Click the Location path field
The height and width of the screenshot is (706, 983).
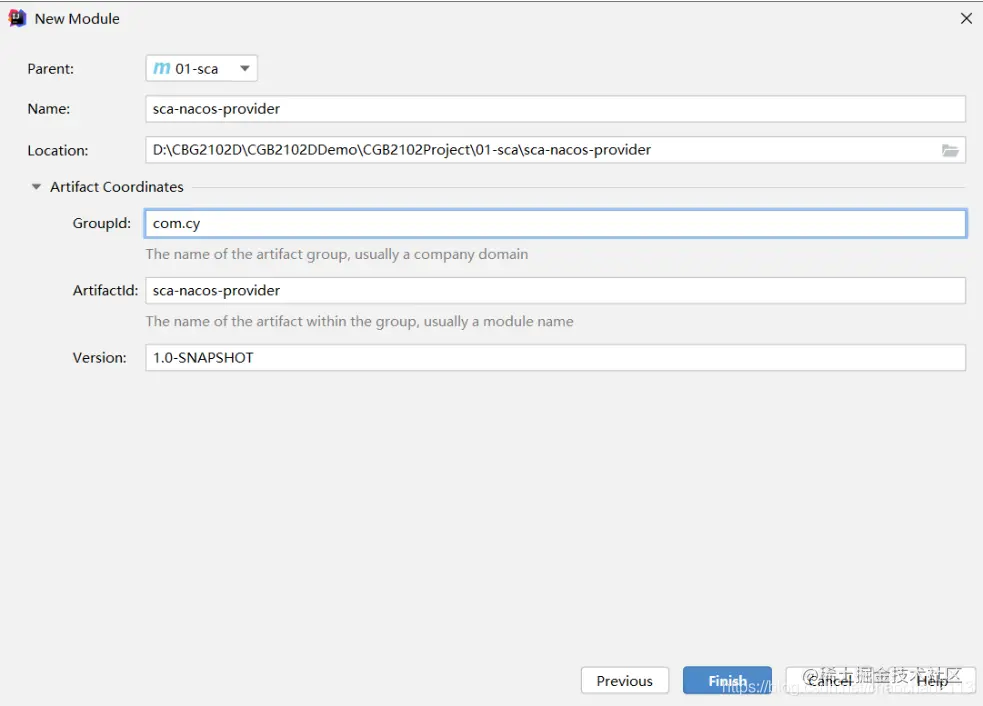tap(555, 150)
